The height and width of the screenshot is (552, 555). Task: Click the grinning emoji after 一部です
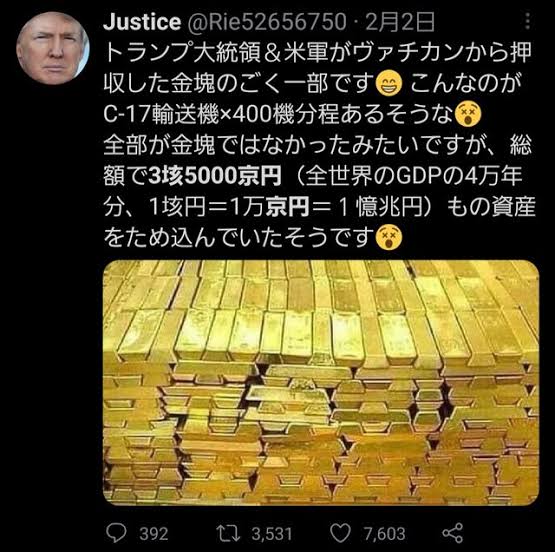click(390, 84)
